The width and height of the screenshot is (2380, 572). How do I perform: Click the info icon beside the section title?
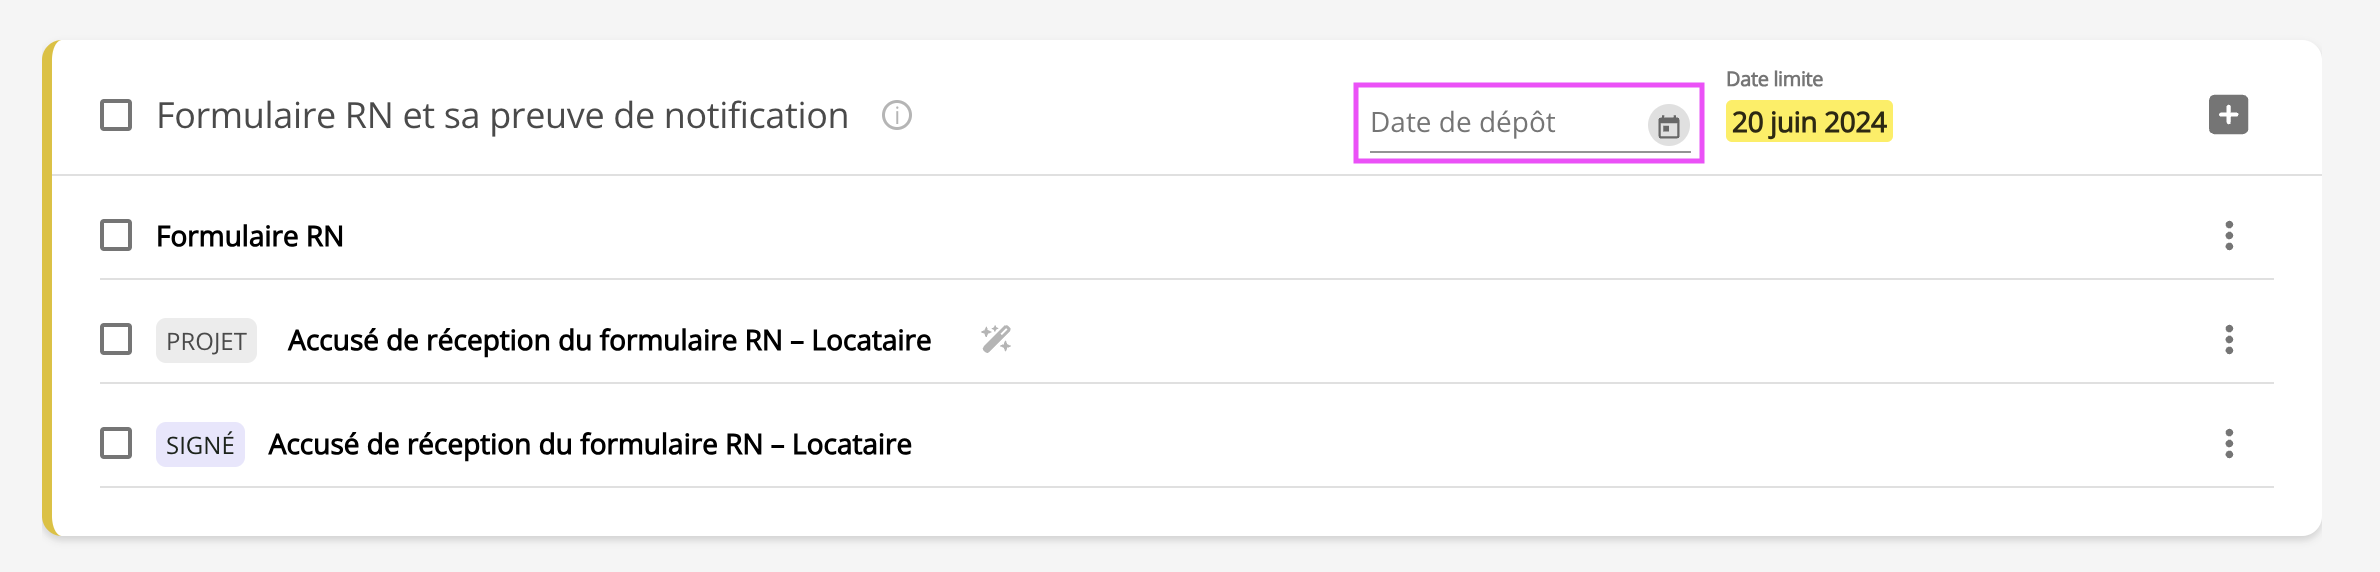897,116
